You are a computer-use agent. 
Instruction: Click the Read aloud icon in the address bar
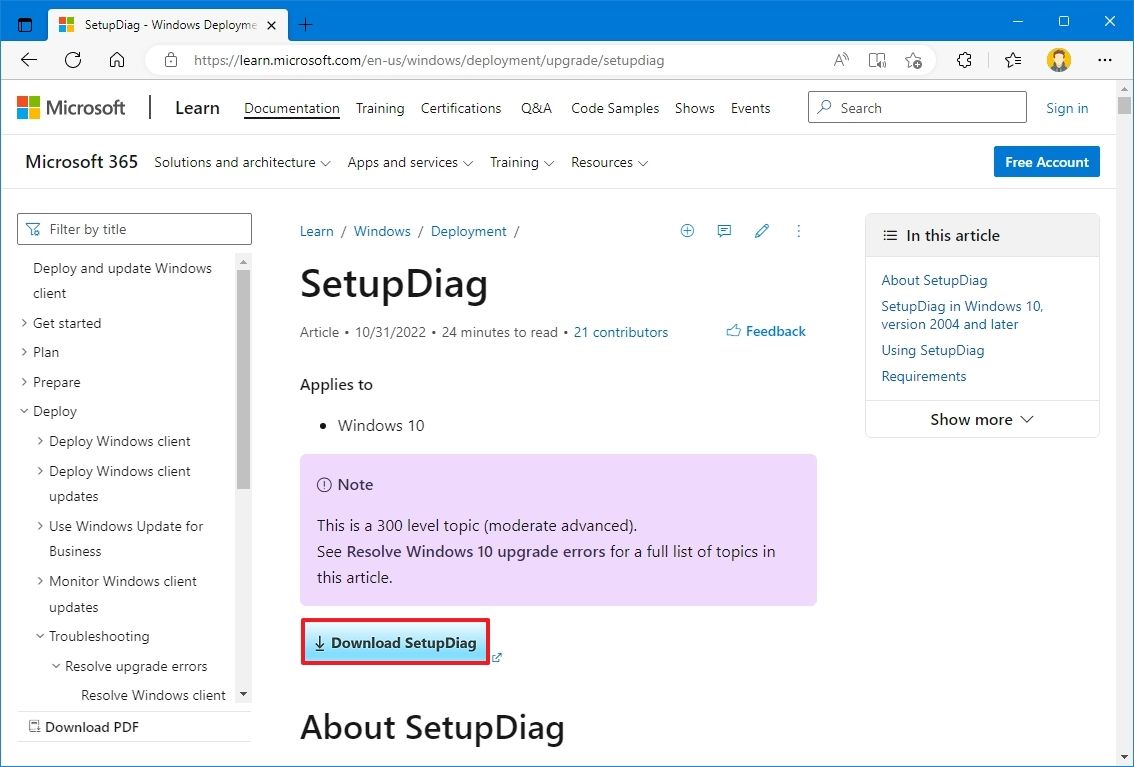pos(840,60)
